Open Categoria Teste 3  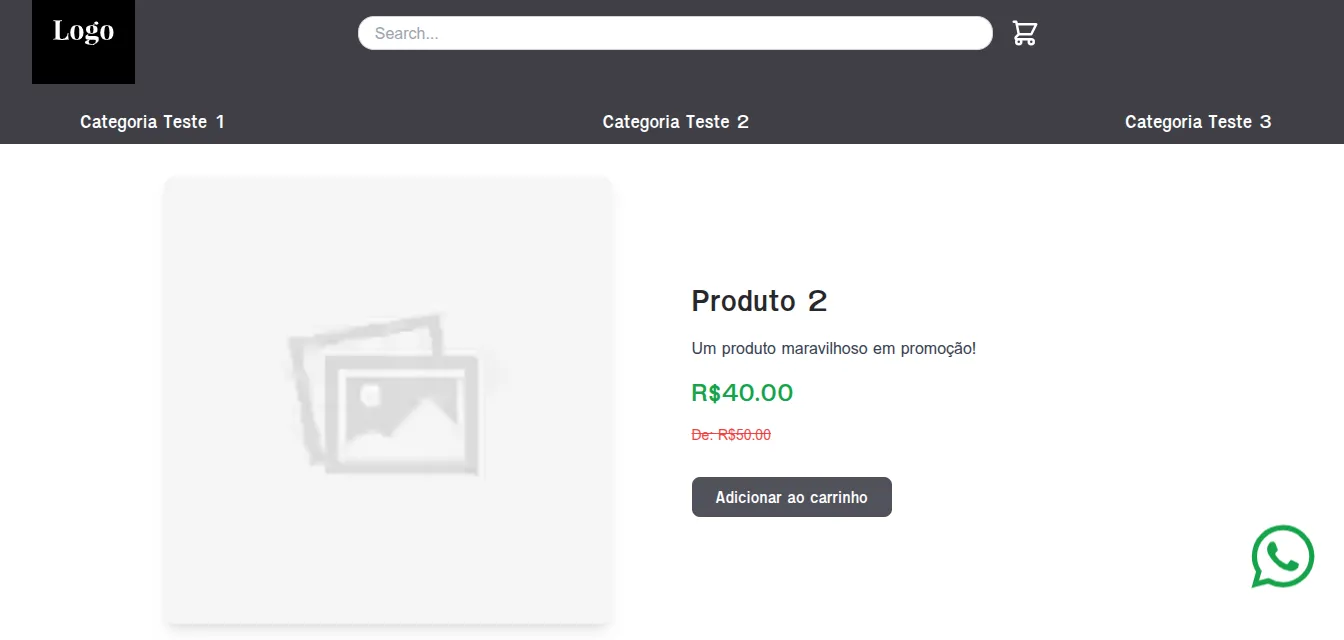point(1198,121)
